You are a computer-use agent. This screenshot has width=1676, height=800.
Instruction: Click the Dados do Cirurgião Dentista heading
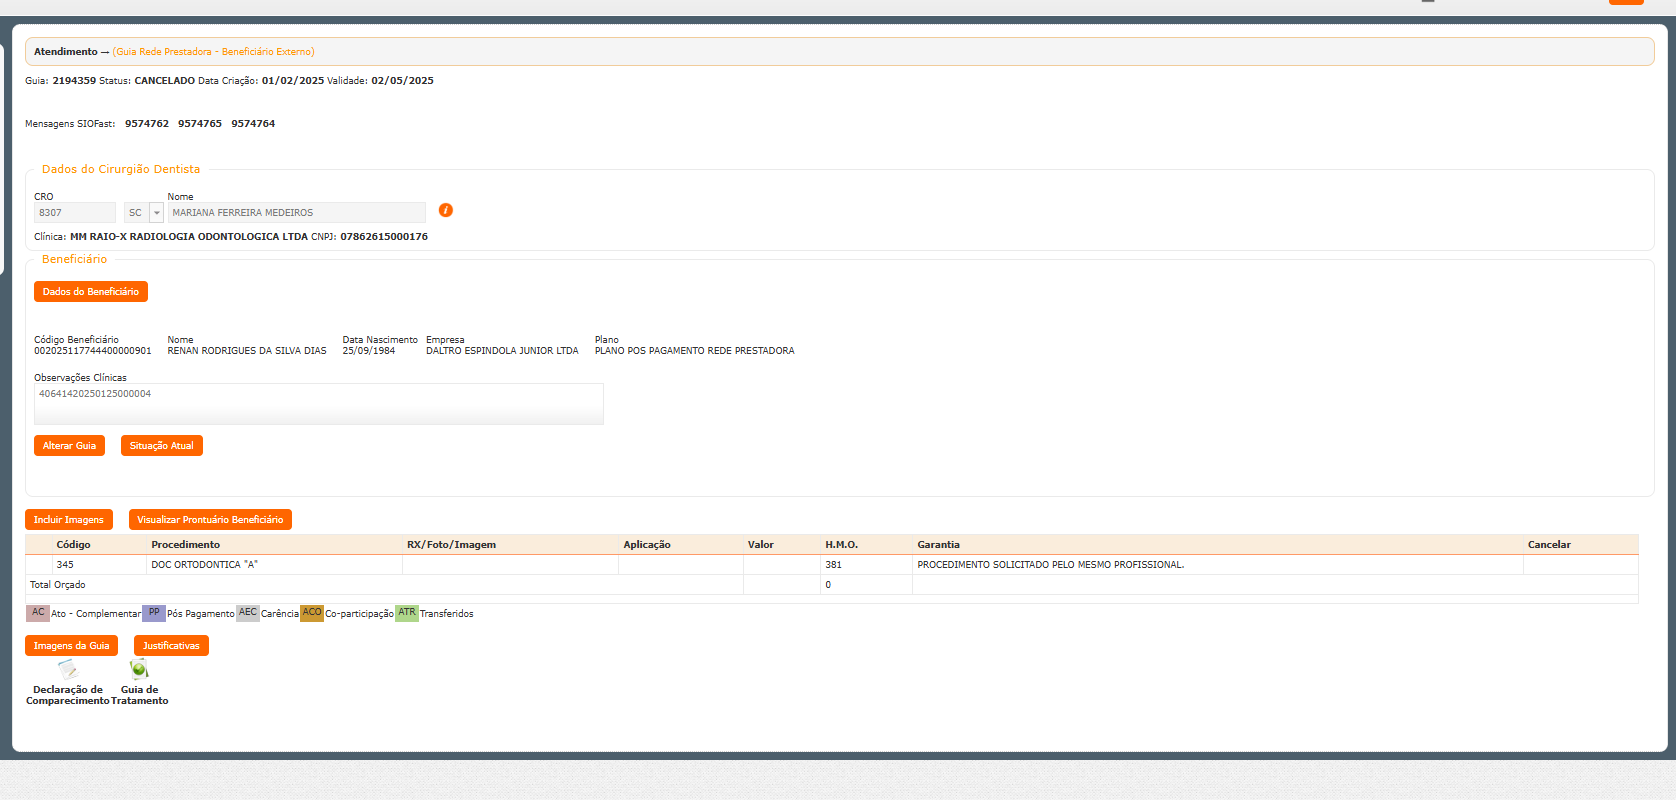121,170
